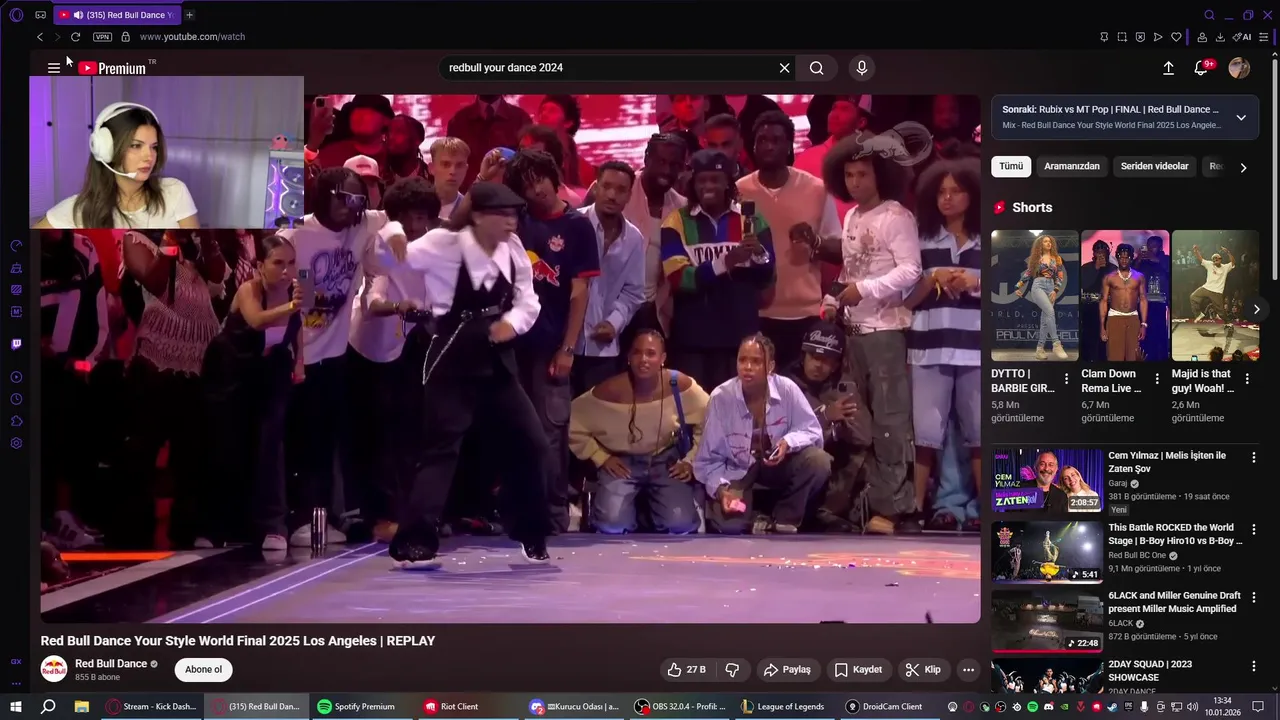Show more filter chips with the right arrow
This screenshot has width=1280, height=720.
[1243, 168]
